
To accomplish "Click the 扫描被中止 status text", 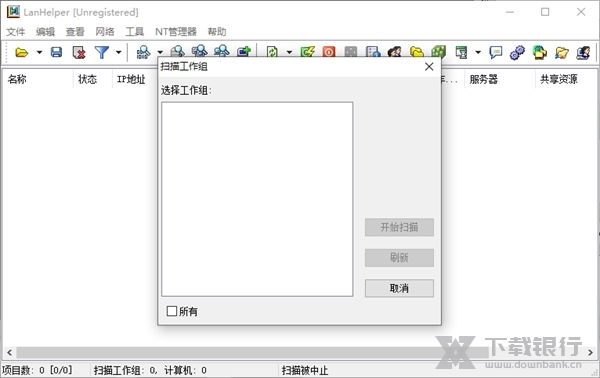I will pyautogui.click(x=305, y=370).
